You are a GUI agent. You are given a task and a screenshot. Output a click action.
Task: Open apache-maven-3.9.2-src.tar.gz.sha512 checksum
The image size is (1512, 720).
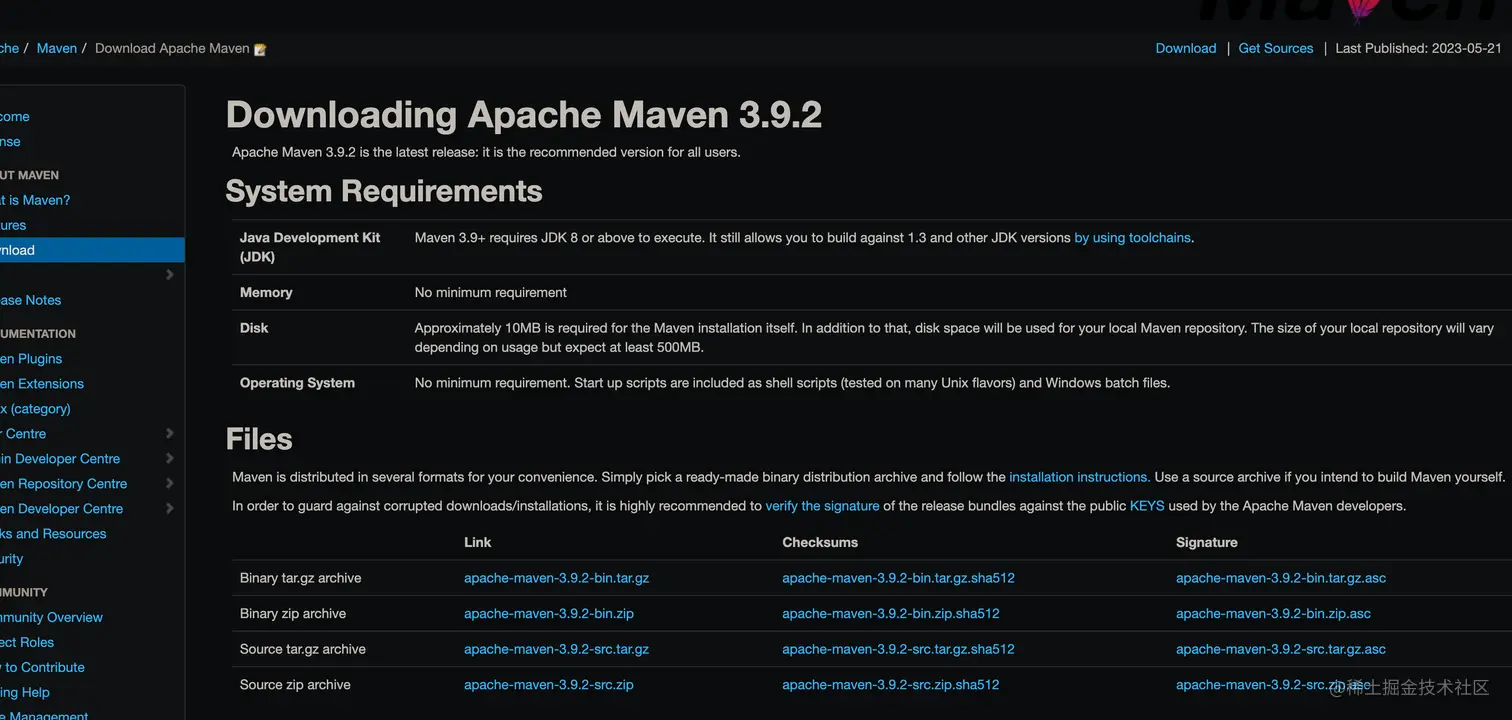click(898, 649)
